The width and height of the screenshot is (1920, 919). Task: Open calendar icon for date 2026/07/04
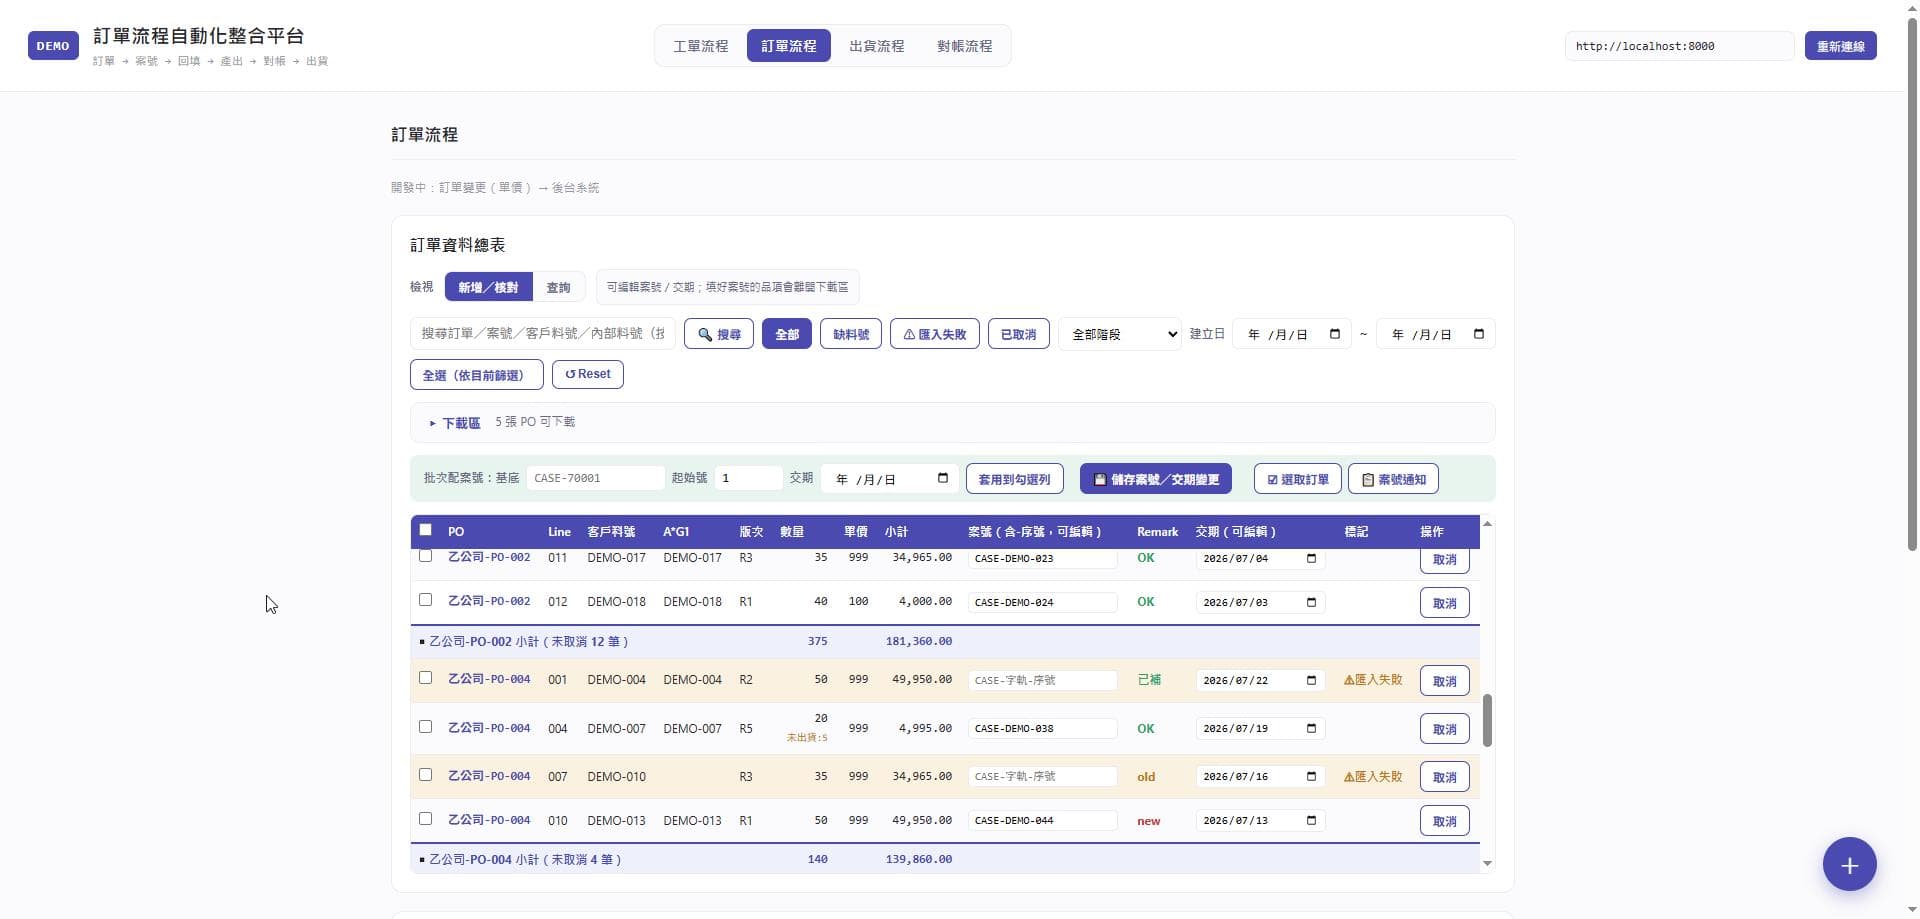click(1311, 558)
